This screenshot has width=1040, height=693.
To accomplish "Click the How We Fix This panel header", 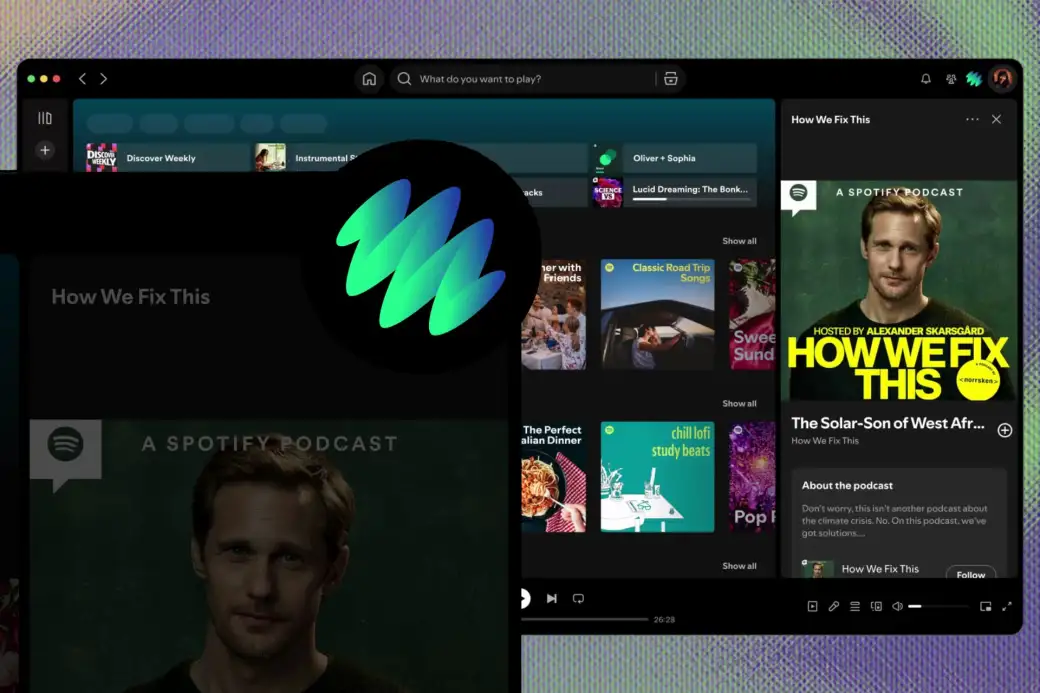I will coord(830,119).
